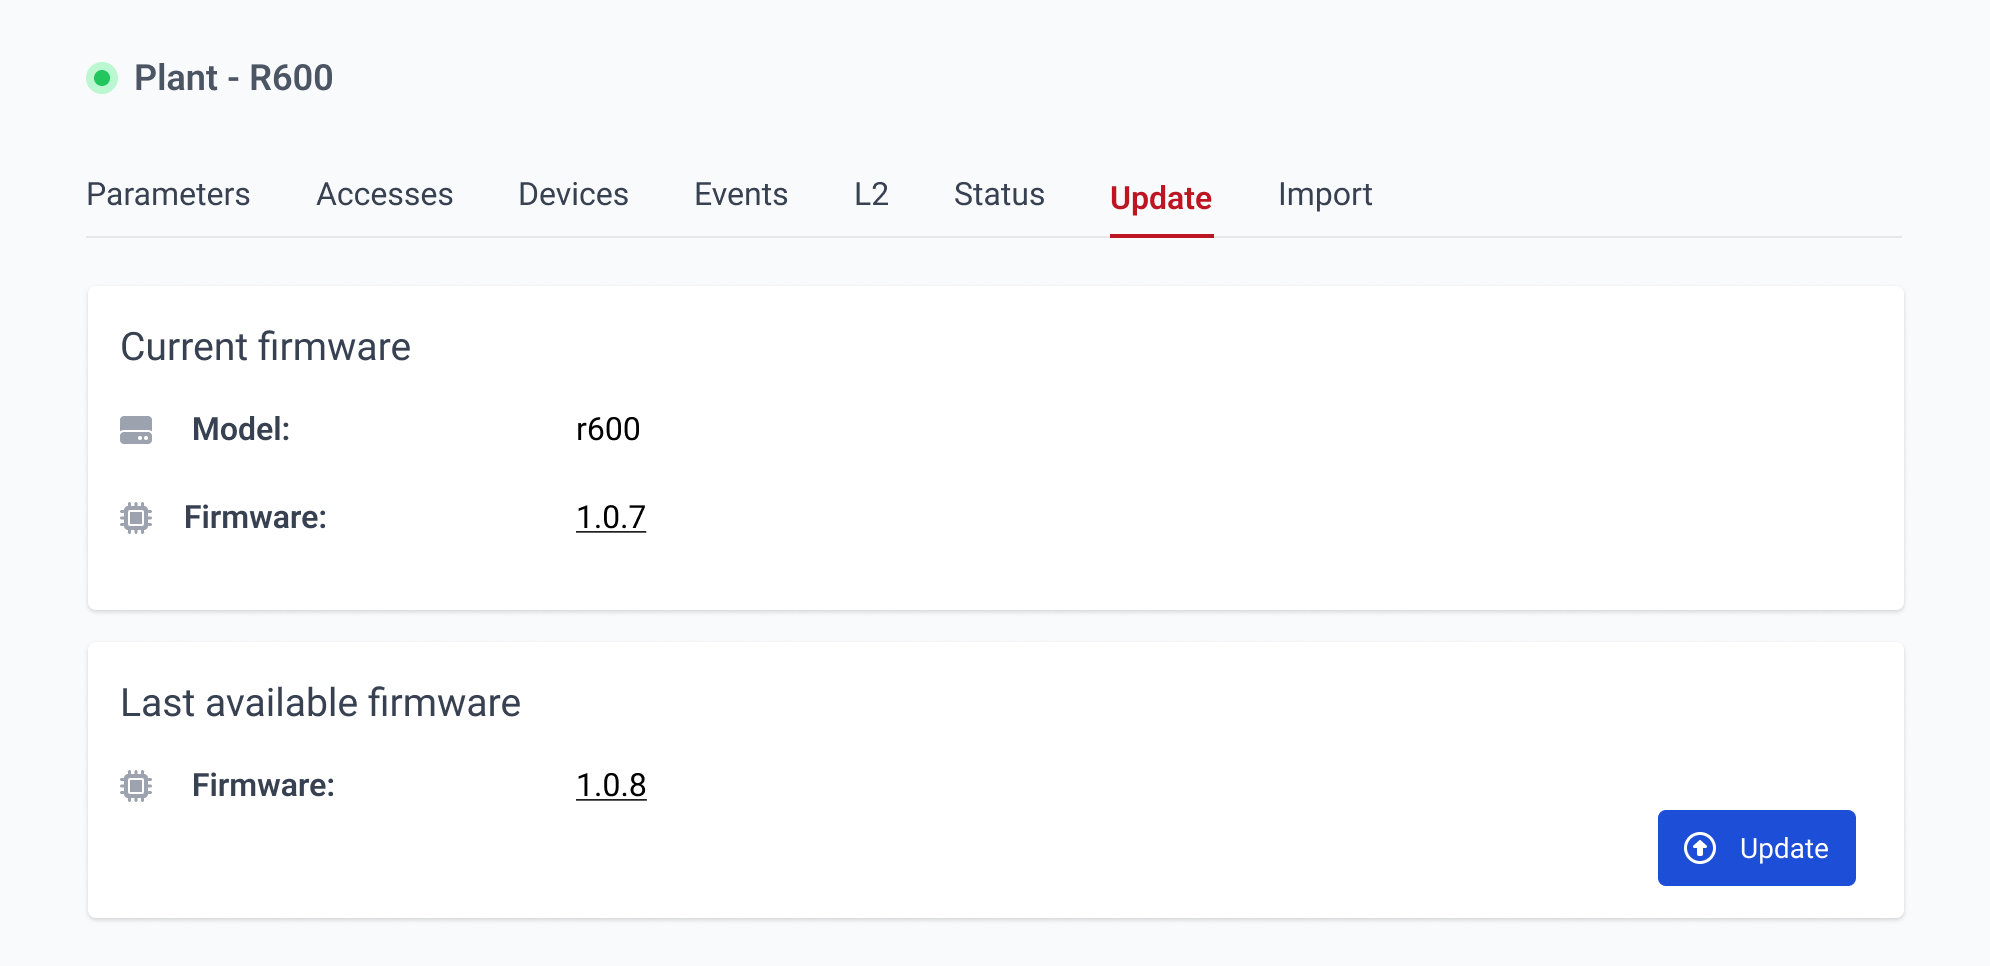The image size is (1990, 966).
Task: Open firmware version 1.0.7 link
Action: click(611, 517)
